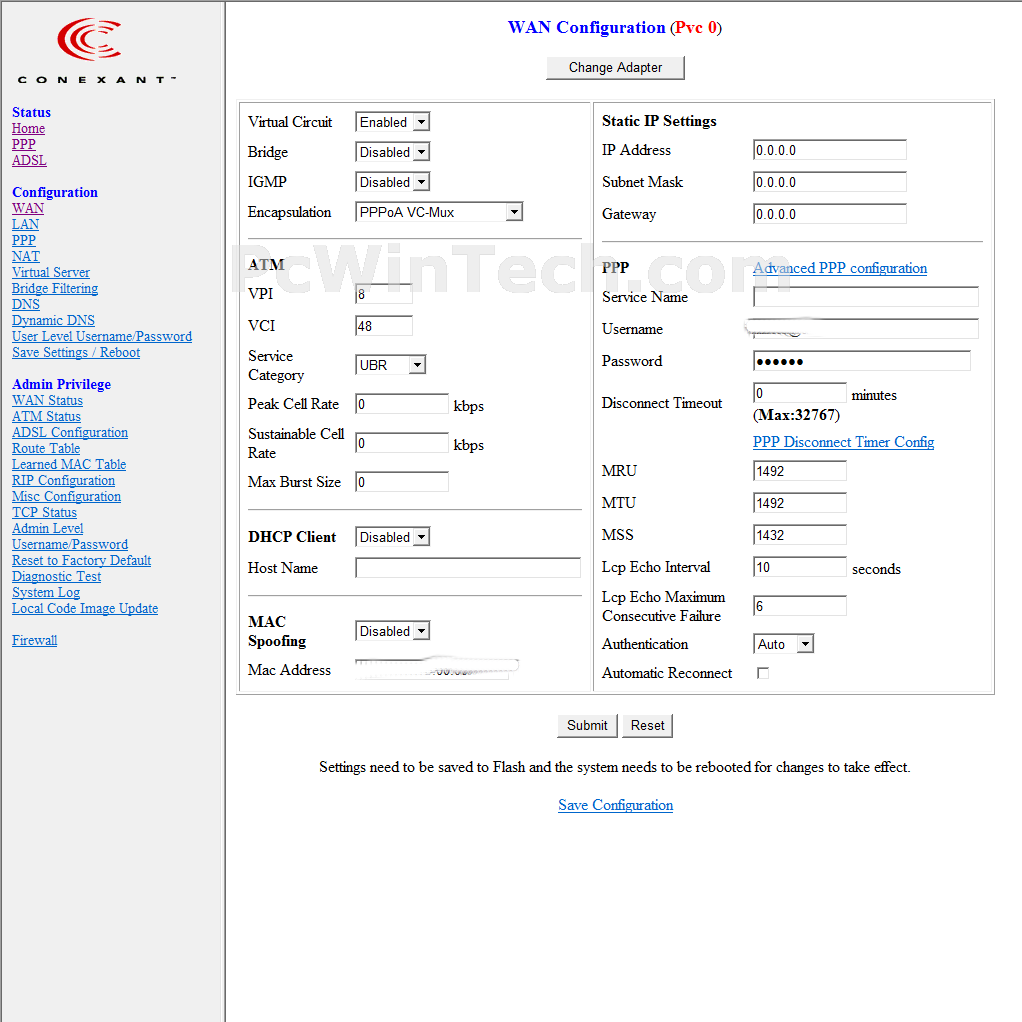Screen dimensions: 1022x1022
Task: Click the MRU input field
Action: click(x=800, y=471)
